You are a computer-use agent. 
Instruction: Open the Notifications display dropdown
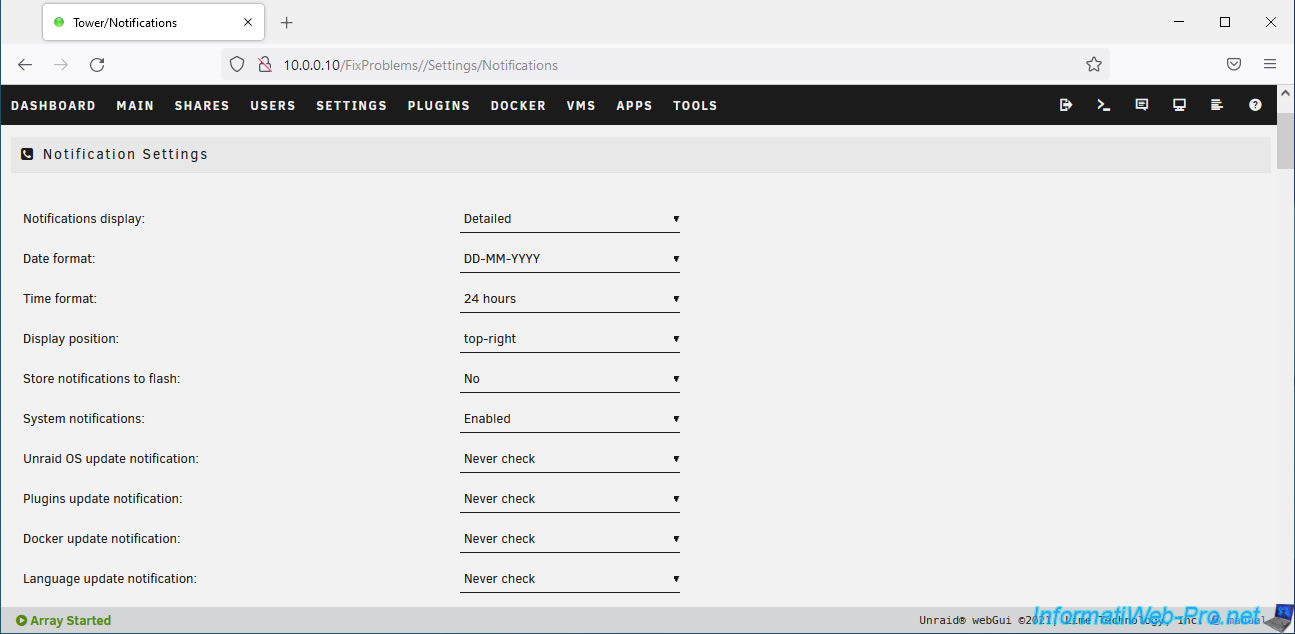tap(570, 219)
